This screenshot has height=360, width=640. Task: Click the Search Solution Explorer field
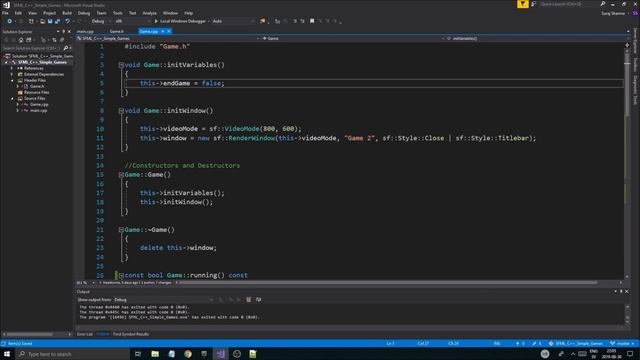(32, 48)
